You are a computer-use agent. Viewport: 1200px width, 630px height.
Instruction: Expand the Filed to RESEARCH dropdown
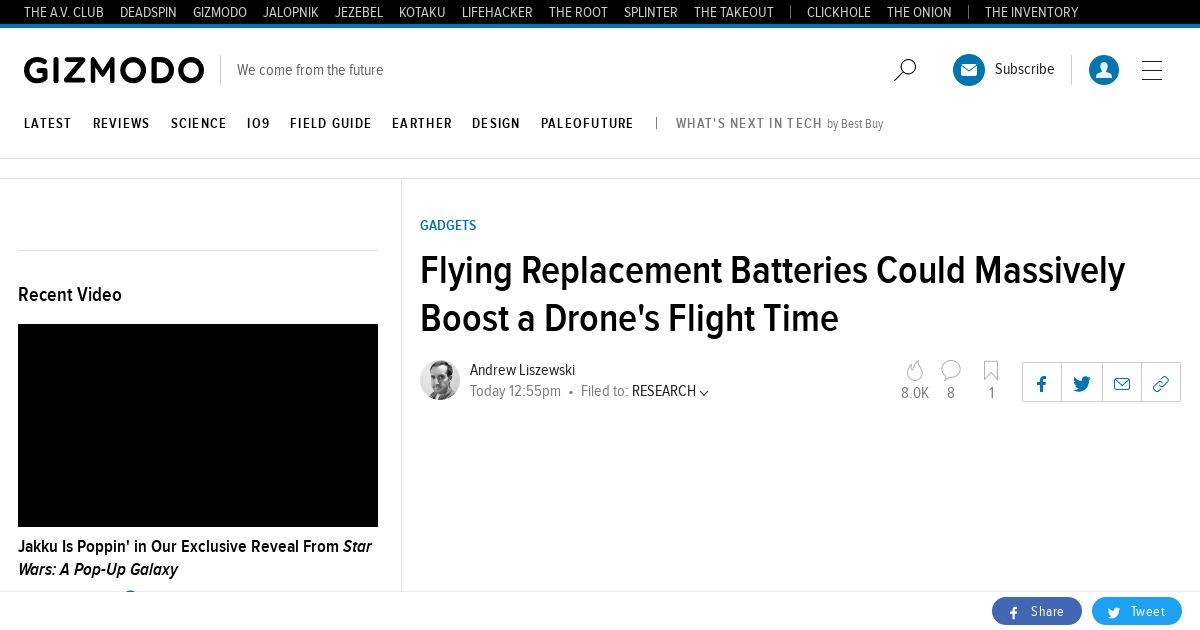click(670, 392)
